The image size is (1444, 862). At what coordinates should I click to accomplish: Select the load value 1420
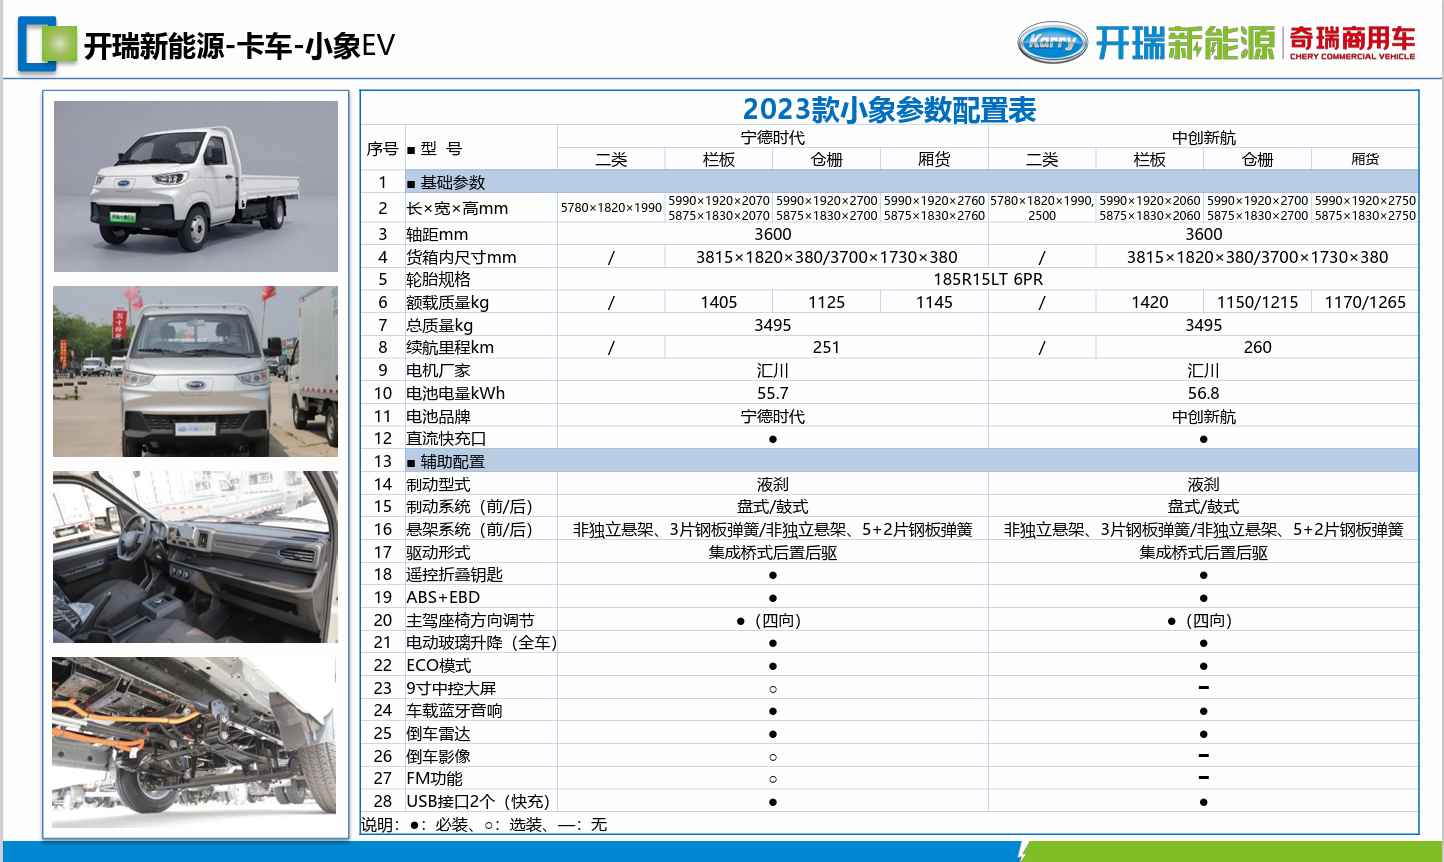(x=1150, y=302)
